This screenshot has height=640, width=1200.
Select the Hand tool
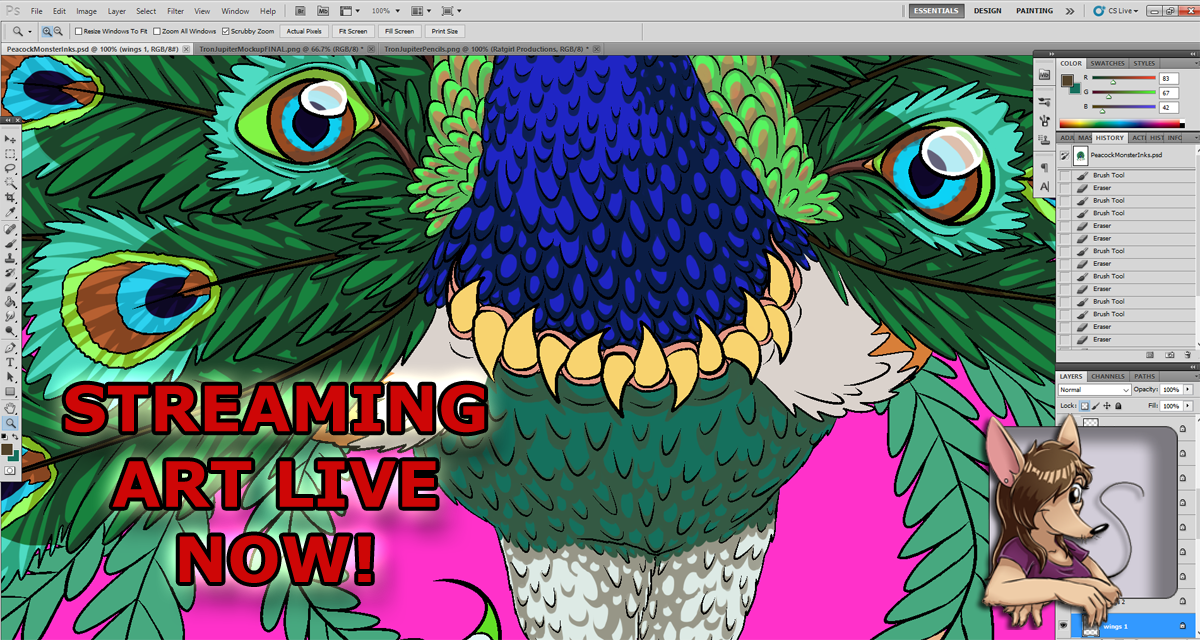click(x=11, y=408)
